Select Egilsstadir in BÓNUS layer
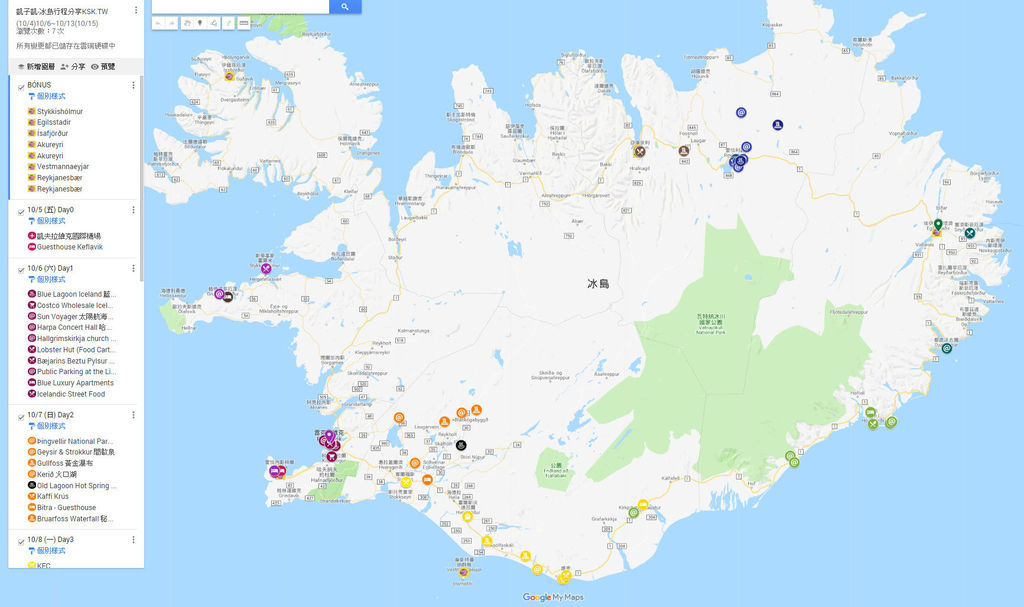This screenshot has width=1024, height=607. tap(54, 122)
